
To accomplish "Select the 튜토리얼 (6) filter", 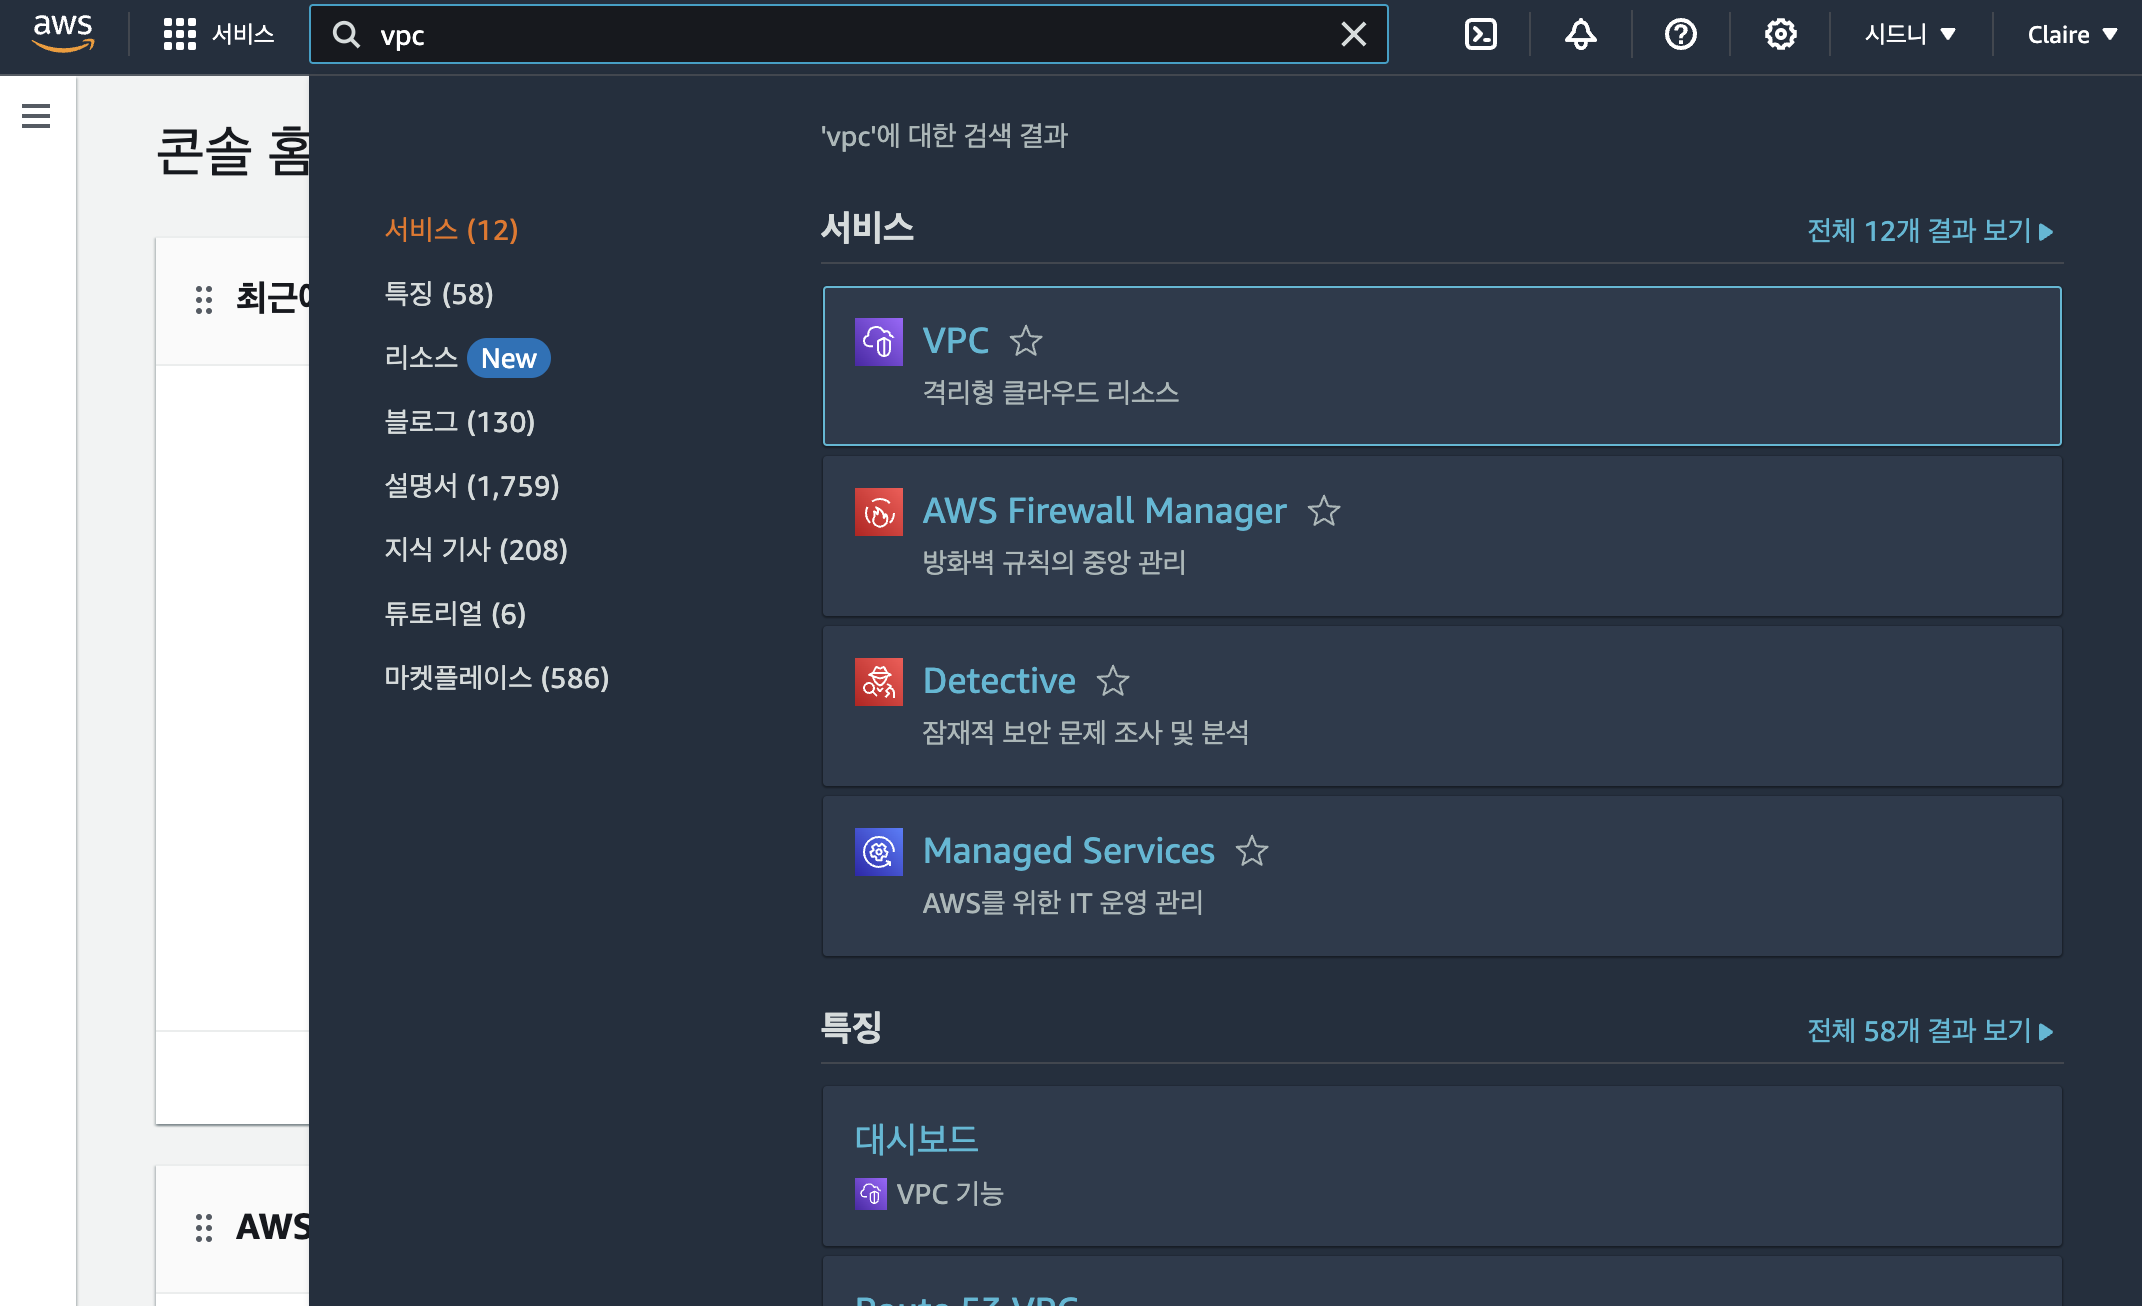I will (455, 614).
